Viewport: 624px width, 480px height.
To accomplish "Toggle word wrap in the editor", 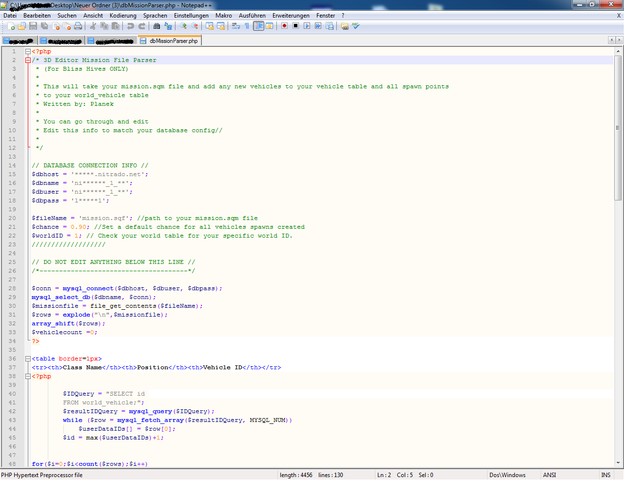I will [236, 26].
